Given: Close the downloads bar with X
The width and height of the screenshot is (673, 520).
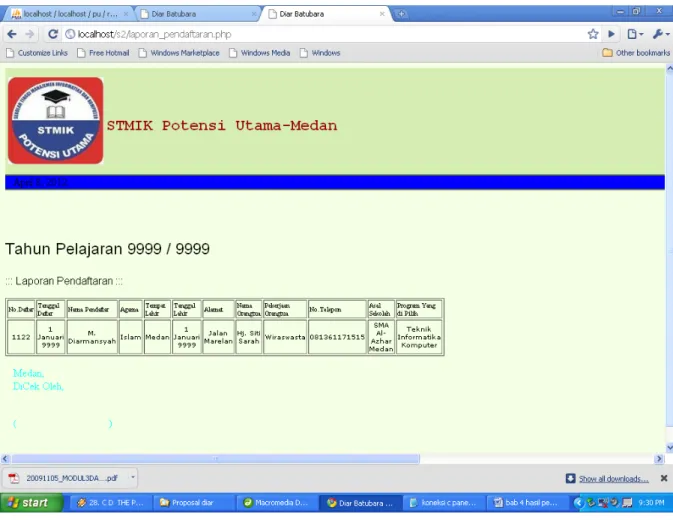Looking at the screenshot, I should click(664, 478).
